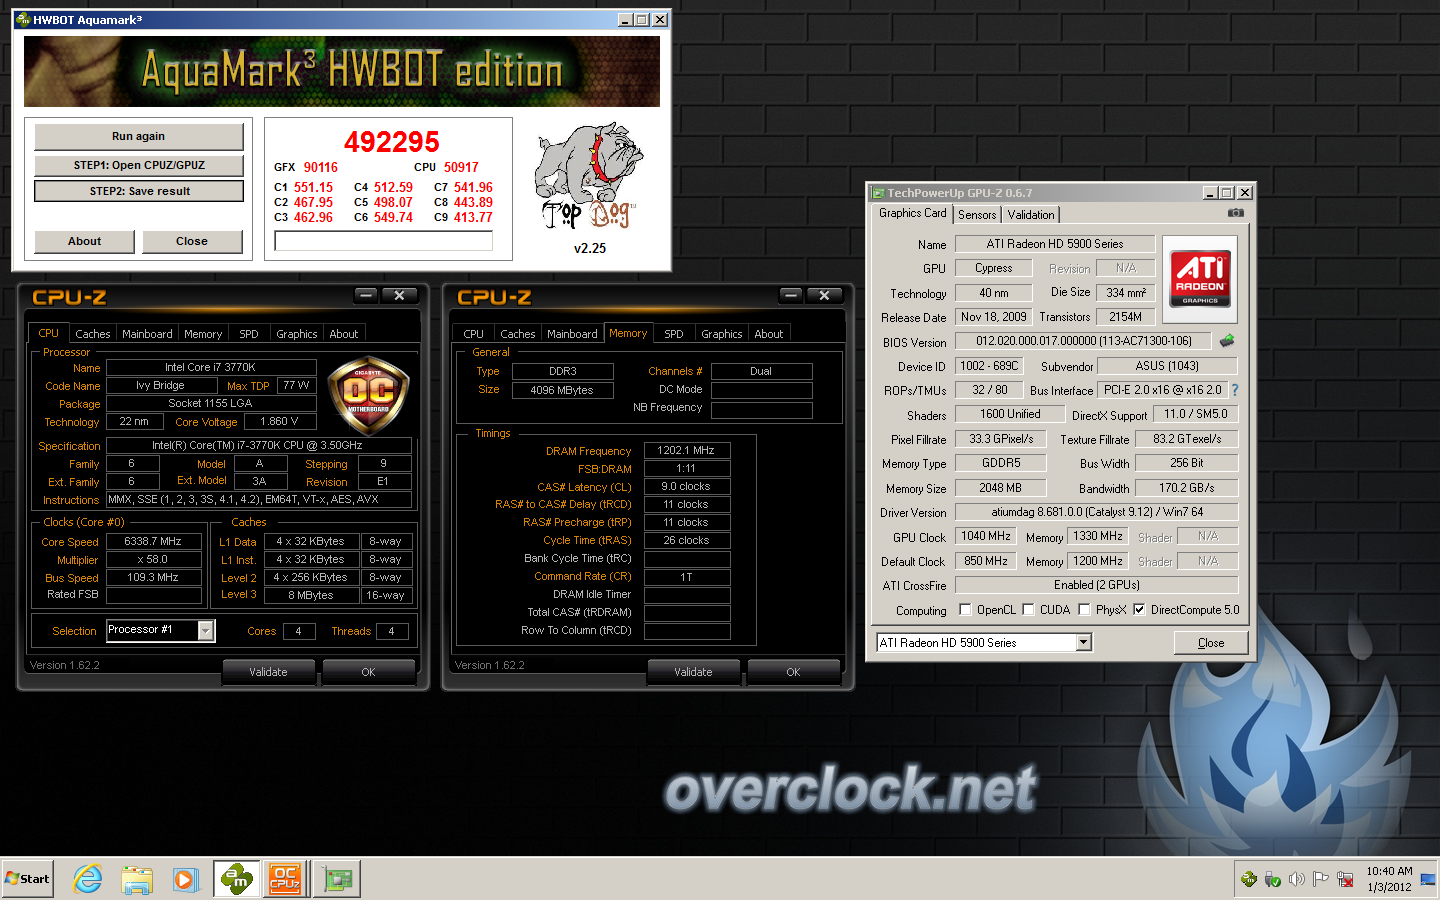Open the Action Center flag tray icon
The image size is (1440, 900).
pos(1321,879)
